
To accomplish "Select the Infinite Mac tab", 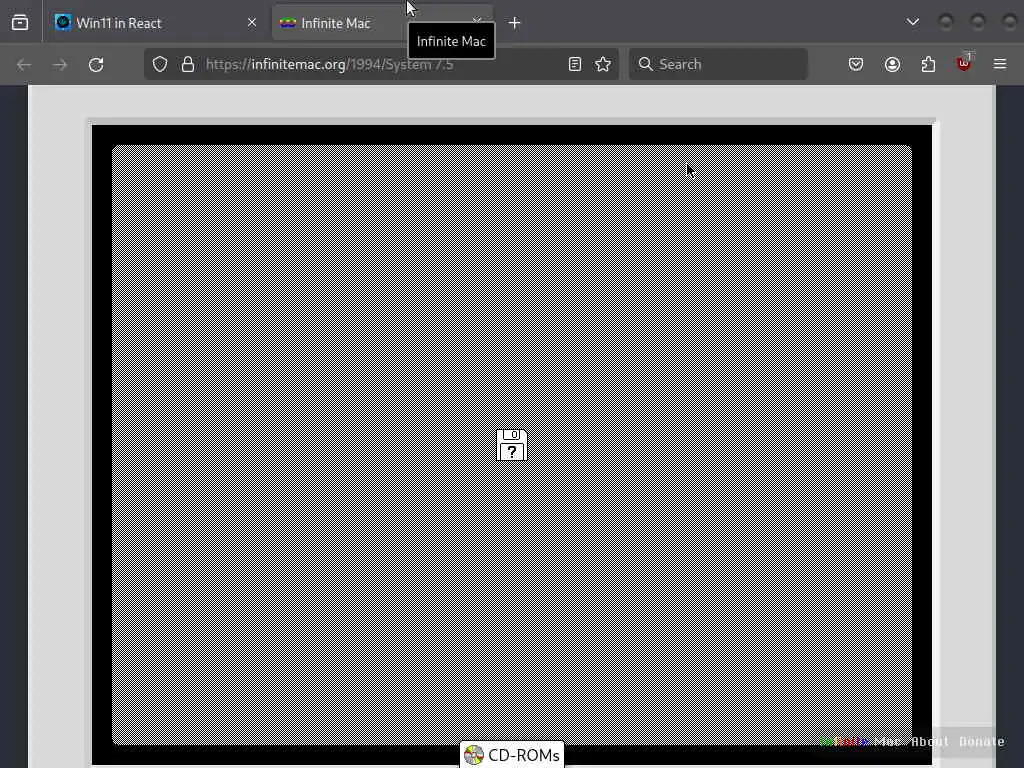I will click(382, 23).
